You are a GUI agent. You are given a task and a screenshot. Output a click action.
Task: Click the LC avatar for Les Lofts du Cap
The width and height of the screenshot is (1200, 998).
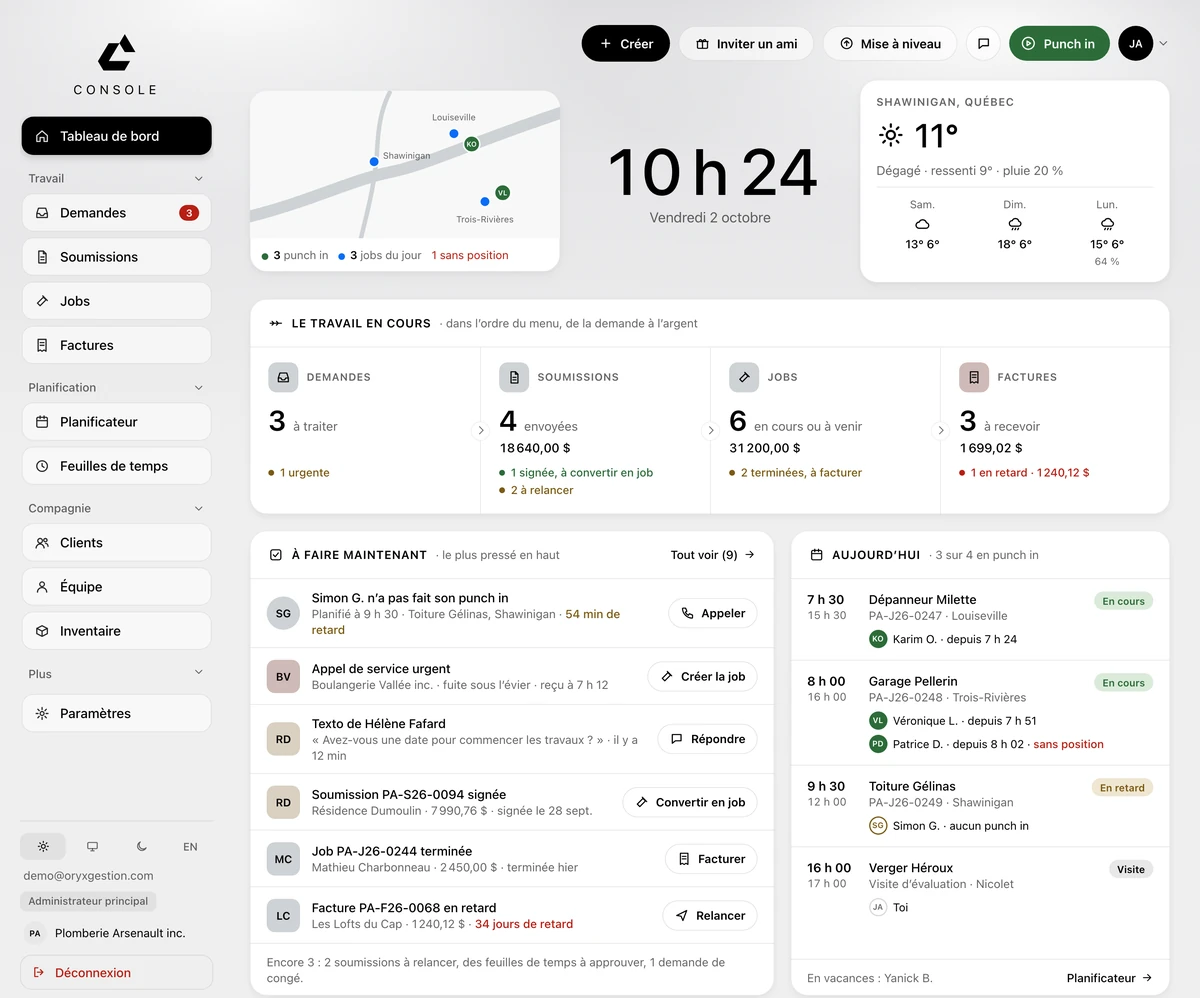[x=283, y=915]
